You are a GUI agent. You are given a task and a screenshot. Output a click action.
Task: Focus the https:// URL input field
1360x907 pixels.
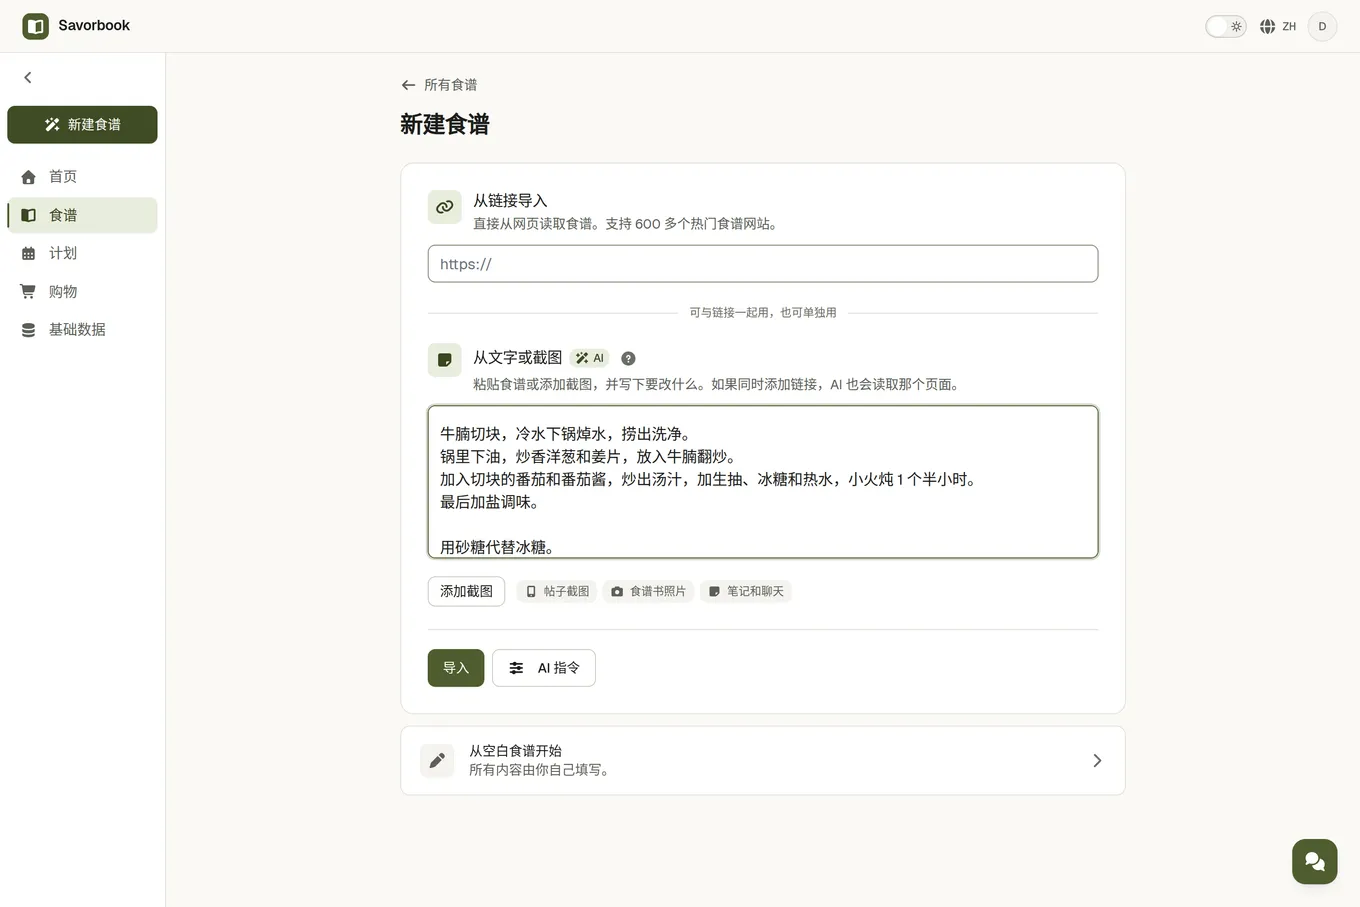coord(763,264)
